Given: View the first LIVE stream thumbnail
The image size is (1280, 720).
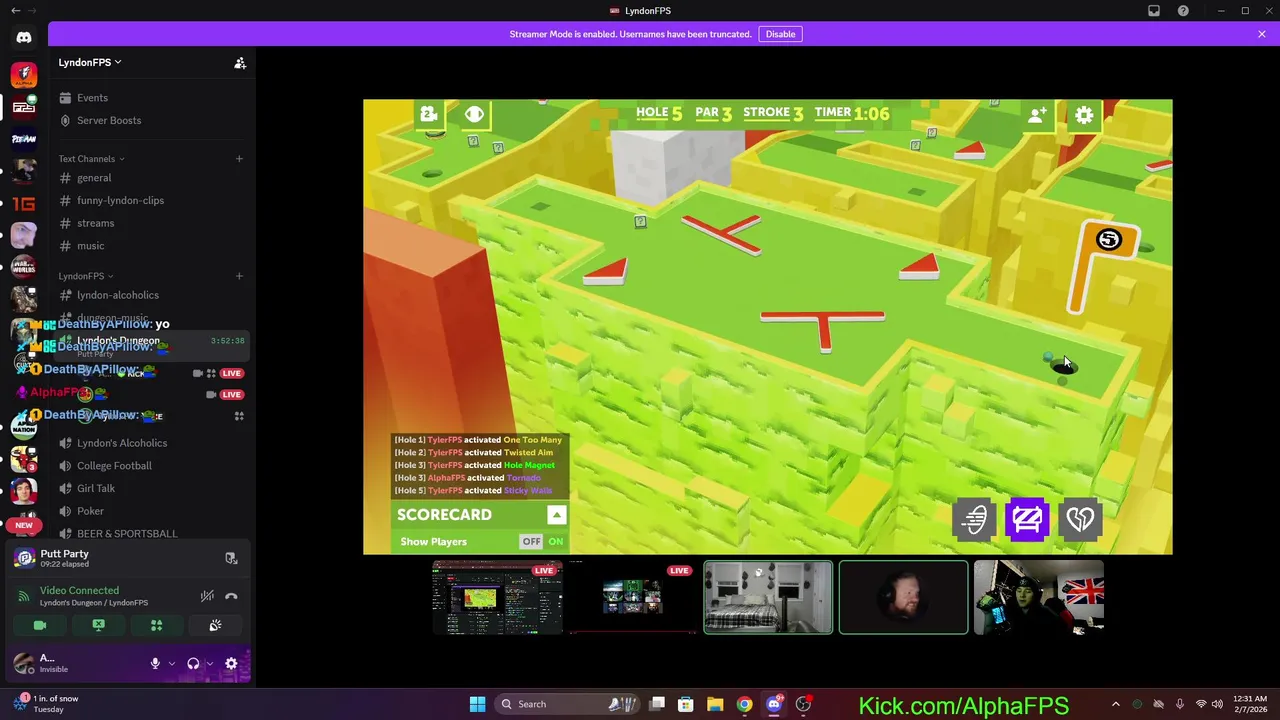Looking at the screenshot, I should tap(497, 598).
